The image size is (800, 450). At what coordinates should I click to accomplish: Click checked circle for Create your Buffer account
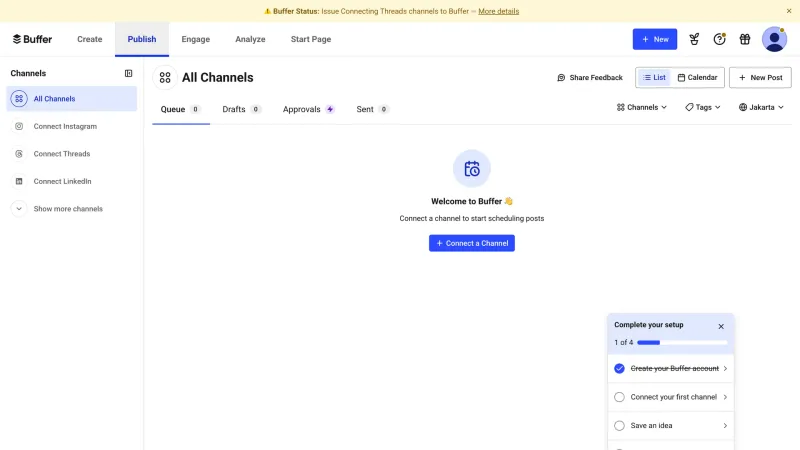point(619,368)
